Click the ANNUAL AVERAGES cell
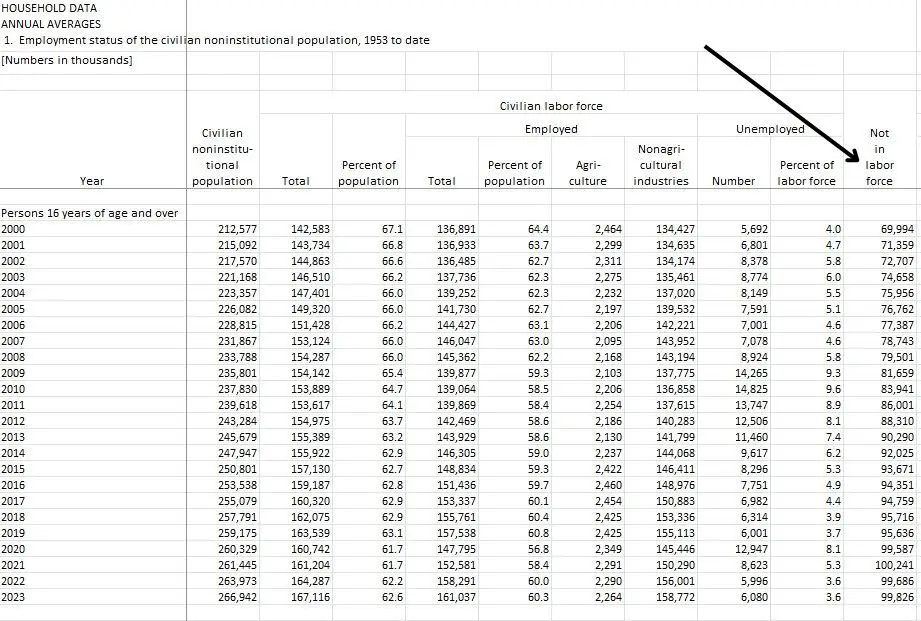The width and height of the screenshot is (921, 621). coord(51,24)
